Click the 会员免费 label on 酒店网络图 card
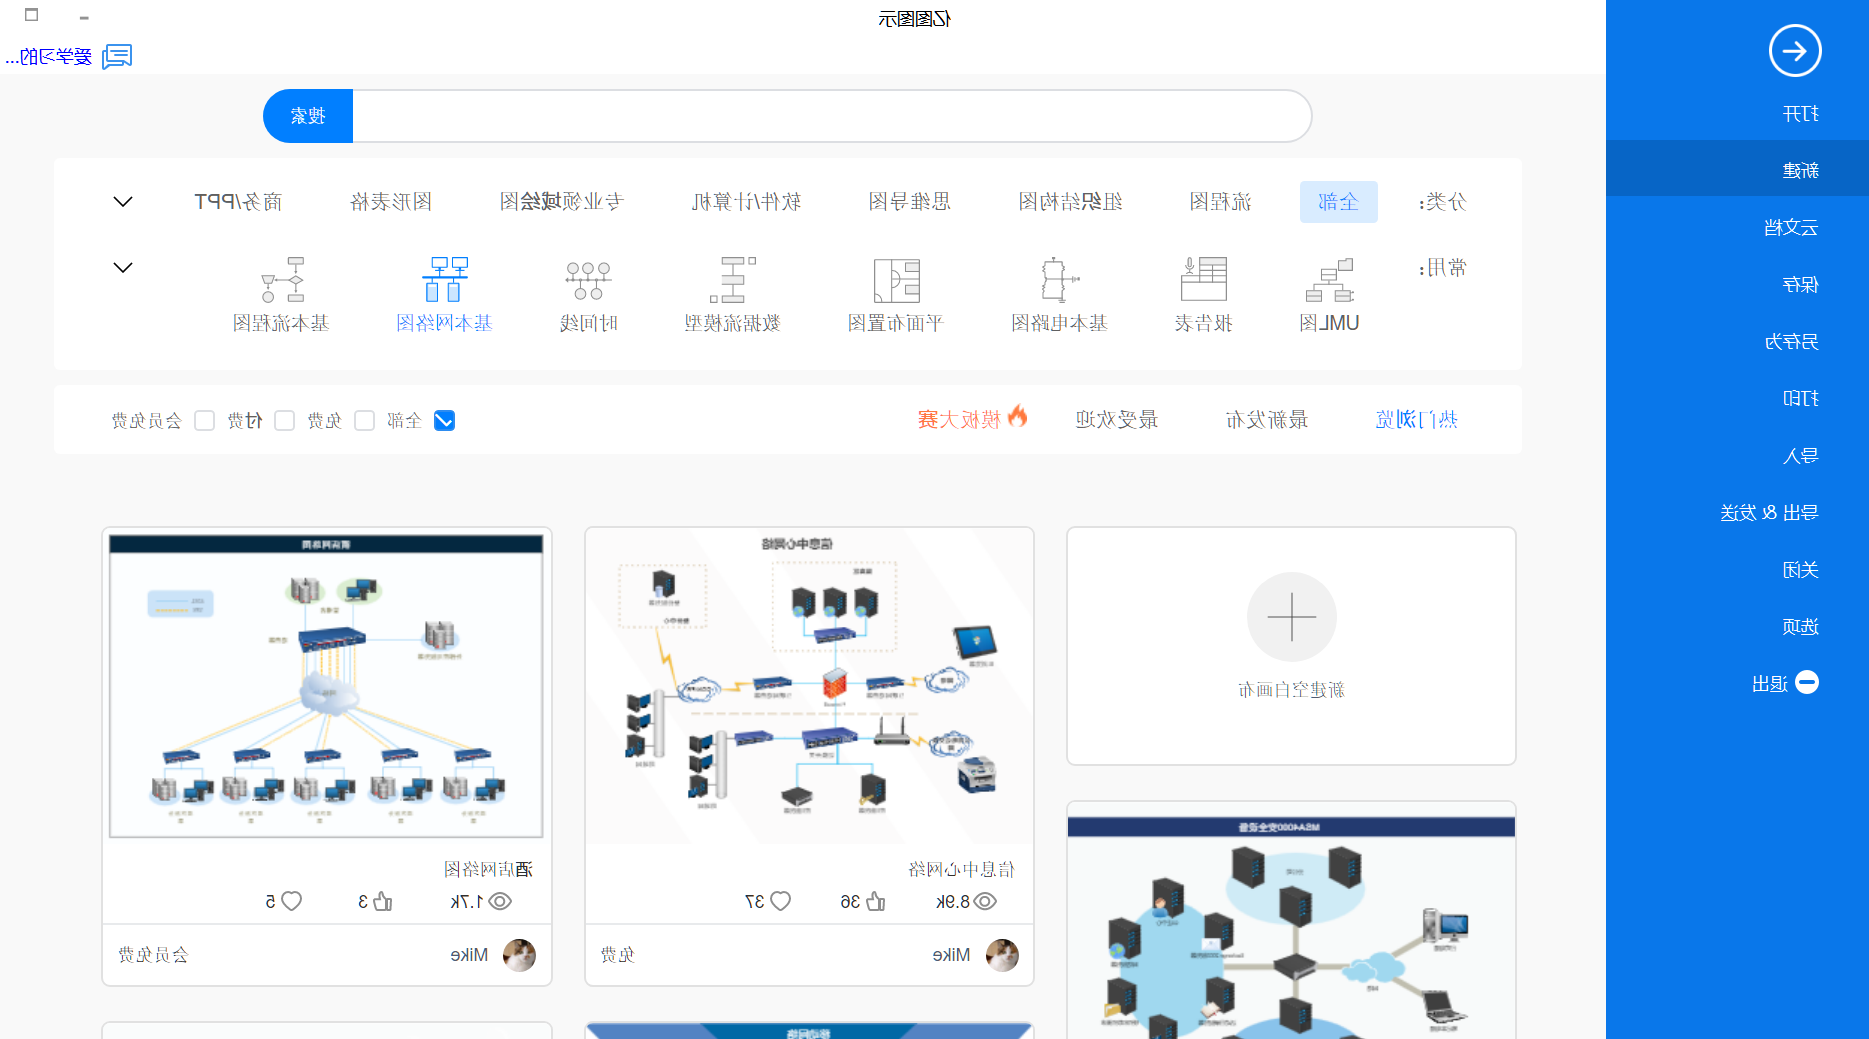The width and height of the screenshot is (1869, 1039). (x=153, y=955)
